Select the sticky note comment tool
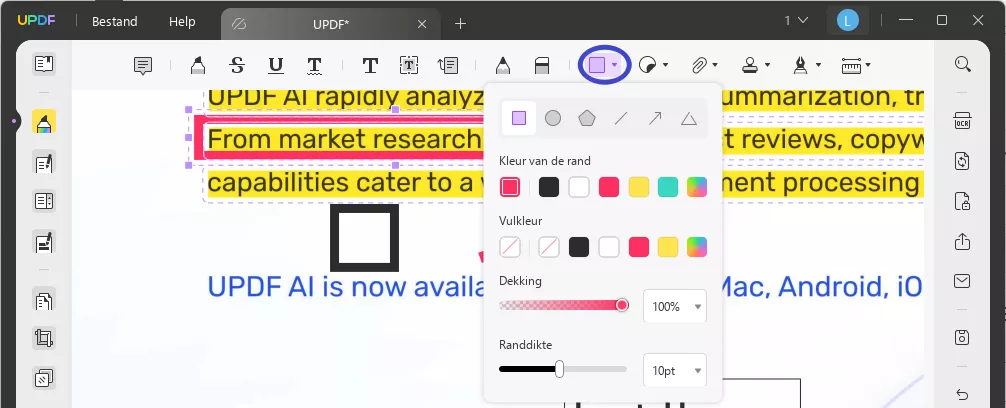 point(143,65)
